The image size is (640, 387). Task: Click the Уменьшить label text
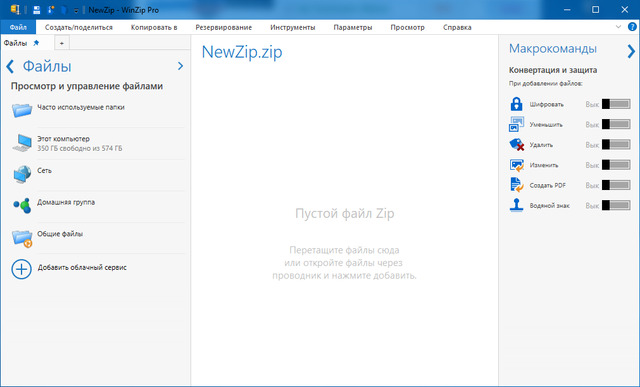click(x=546, y=125)
